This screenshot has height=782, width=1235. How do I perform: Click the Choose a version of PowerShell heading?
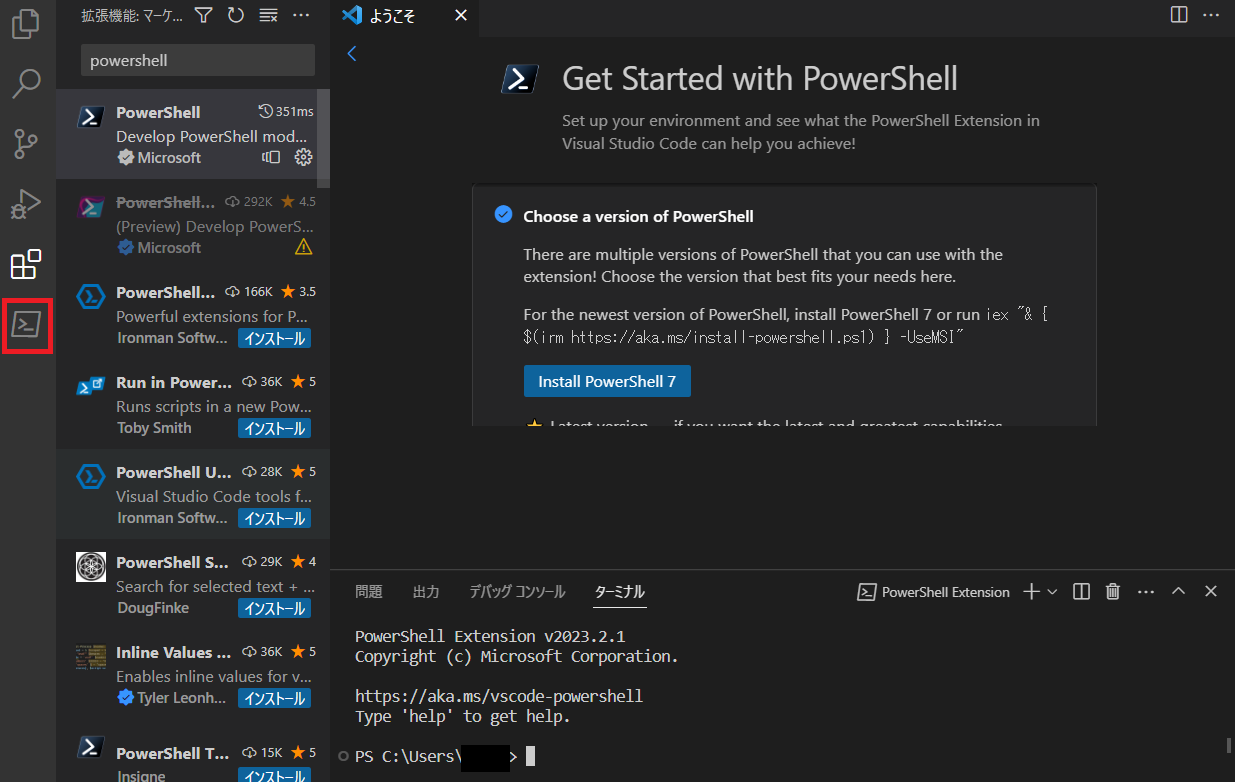(638, 216)
